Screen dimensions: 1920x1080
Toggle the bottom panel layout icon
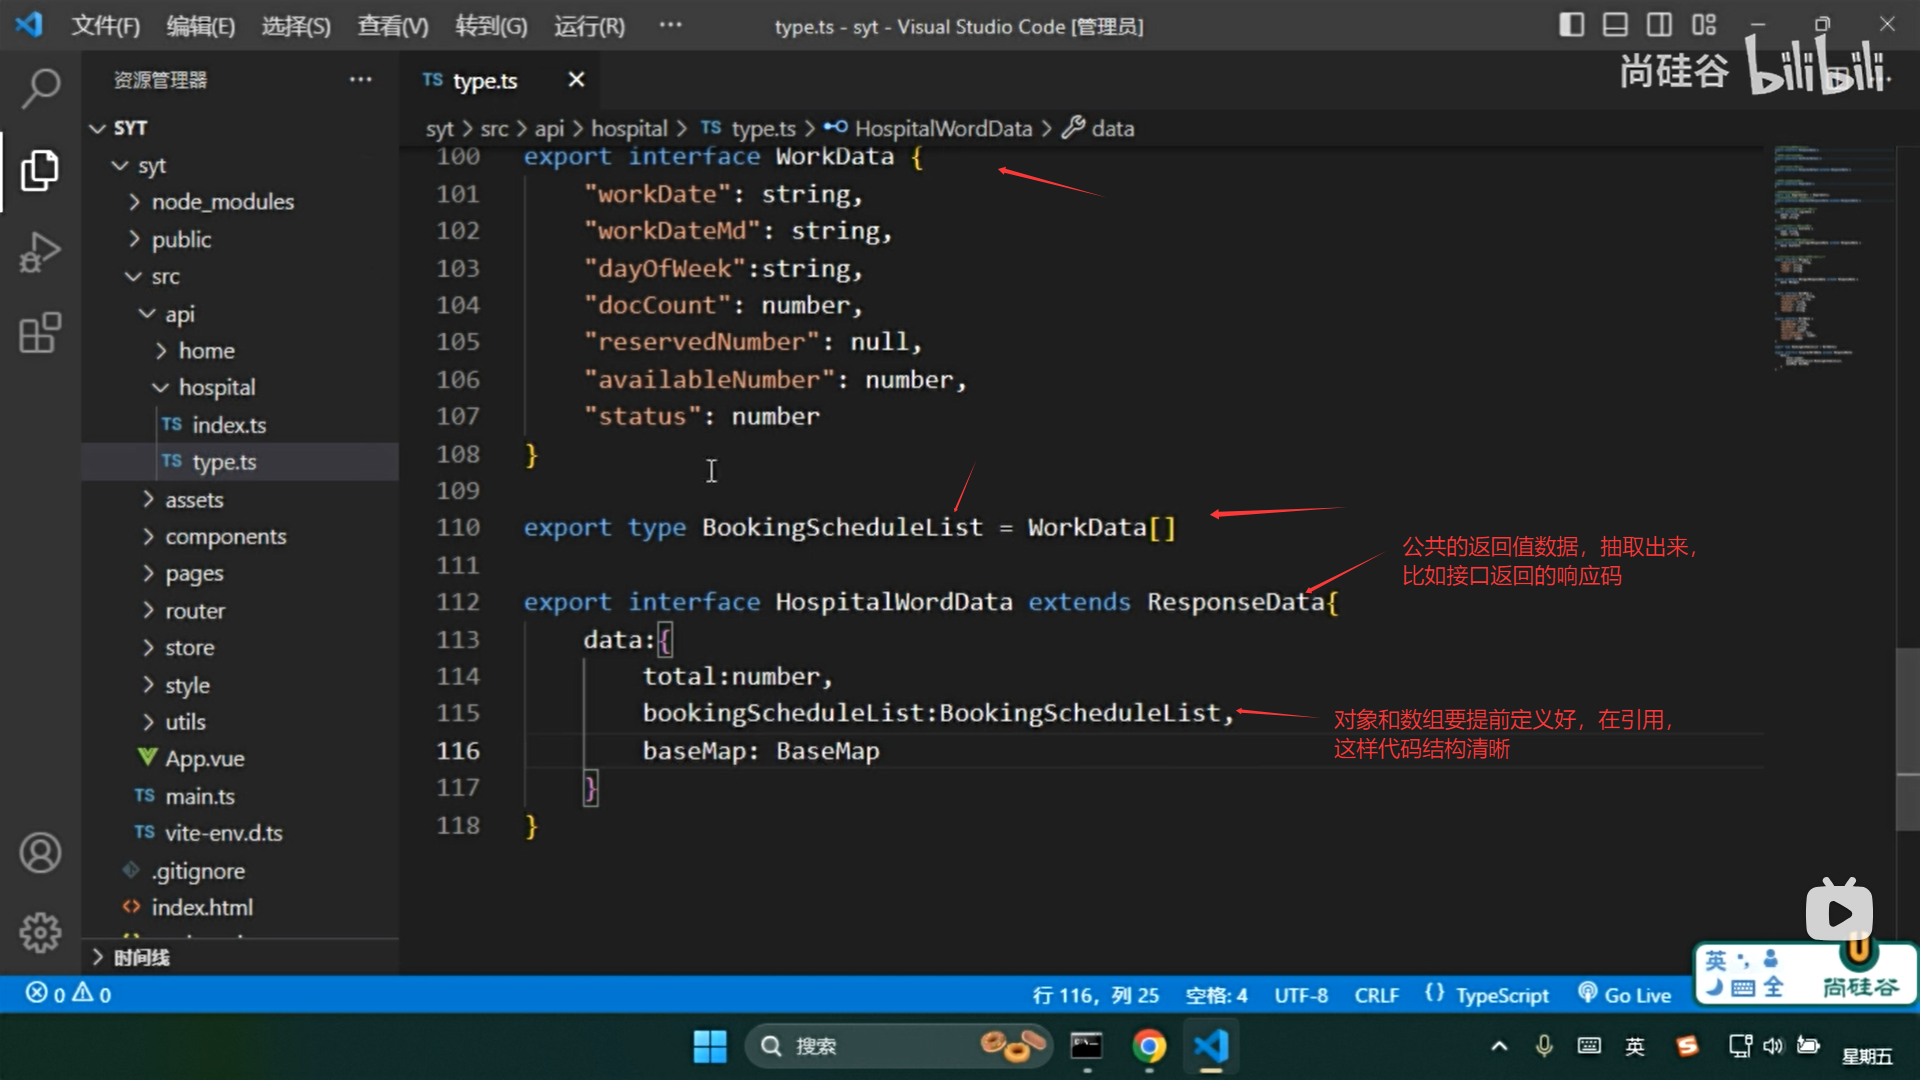(x=1615, y=25)
